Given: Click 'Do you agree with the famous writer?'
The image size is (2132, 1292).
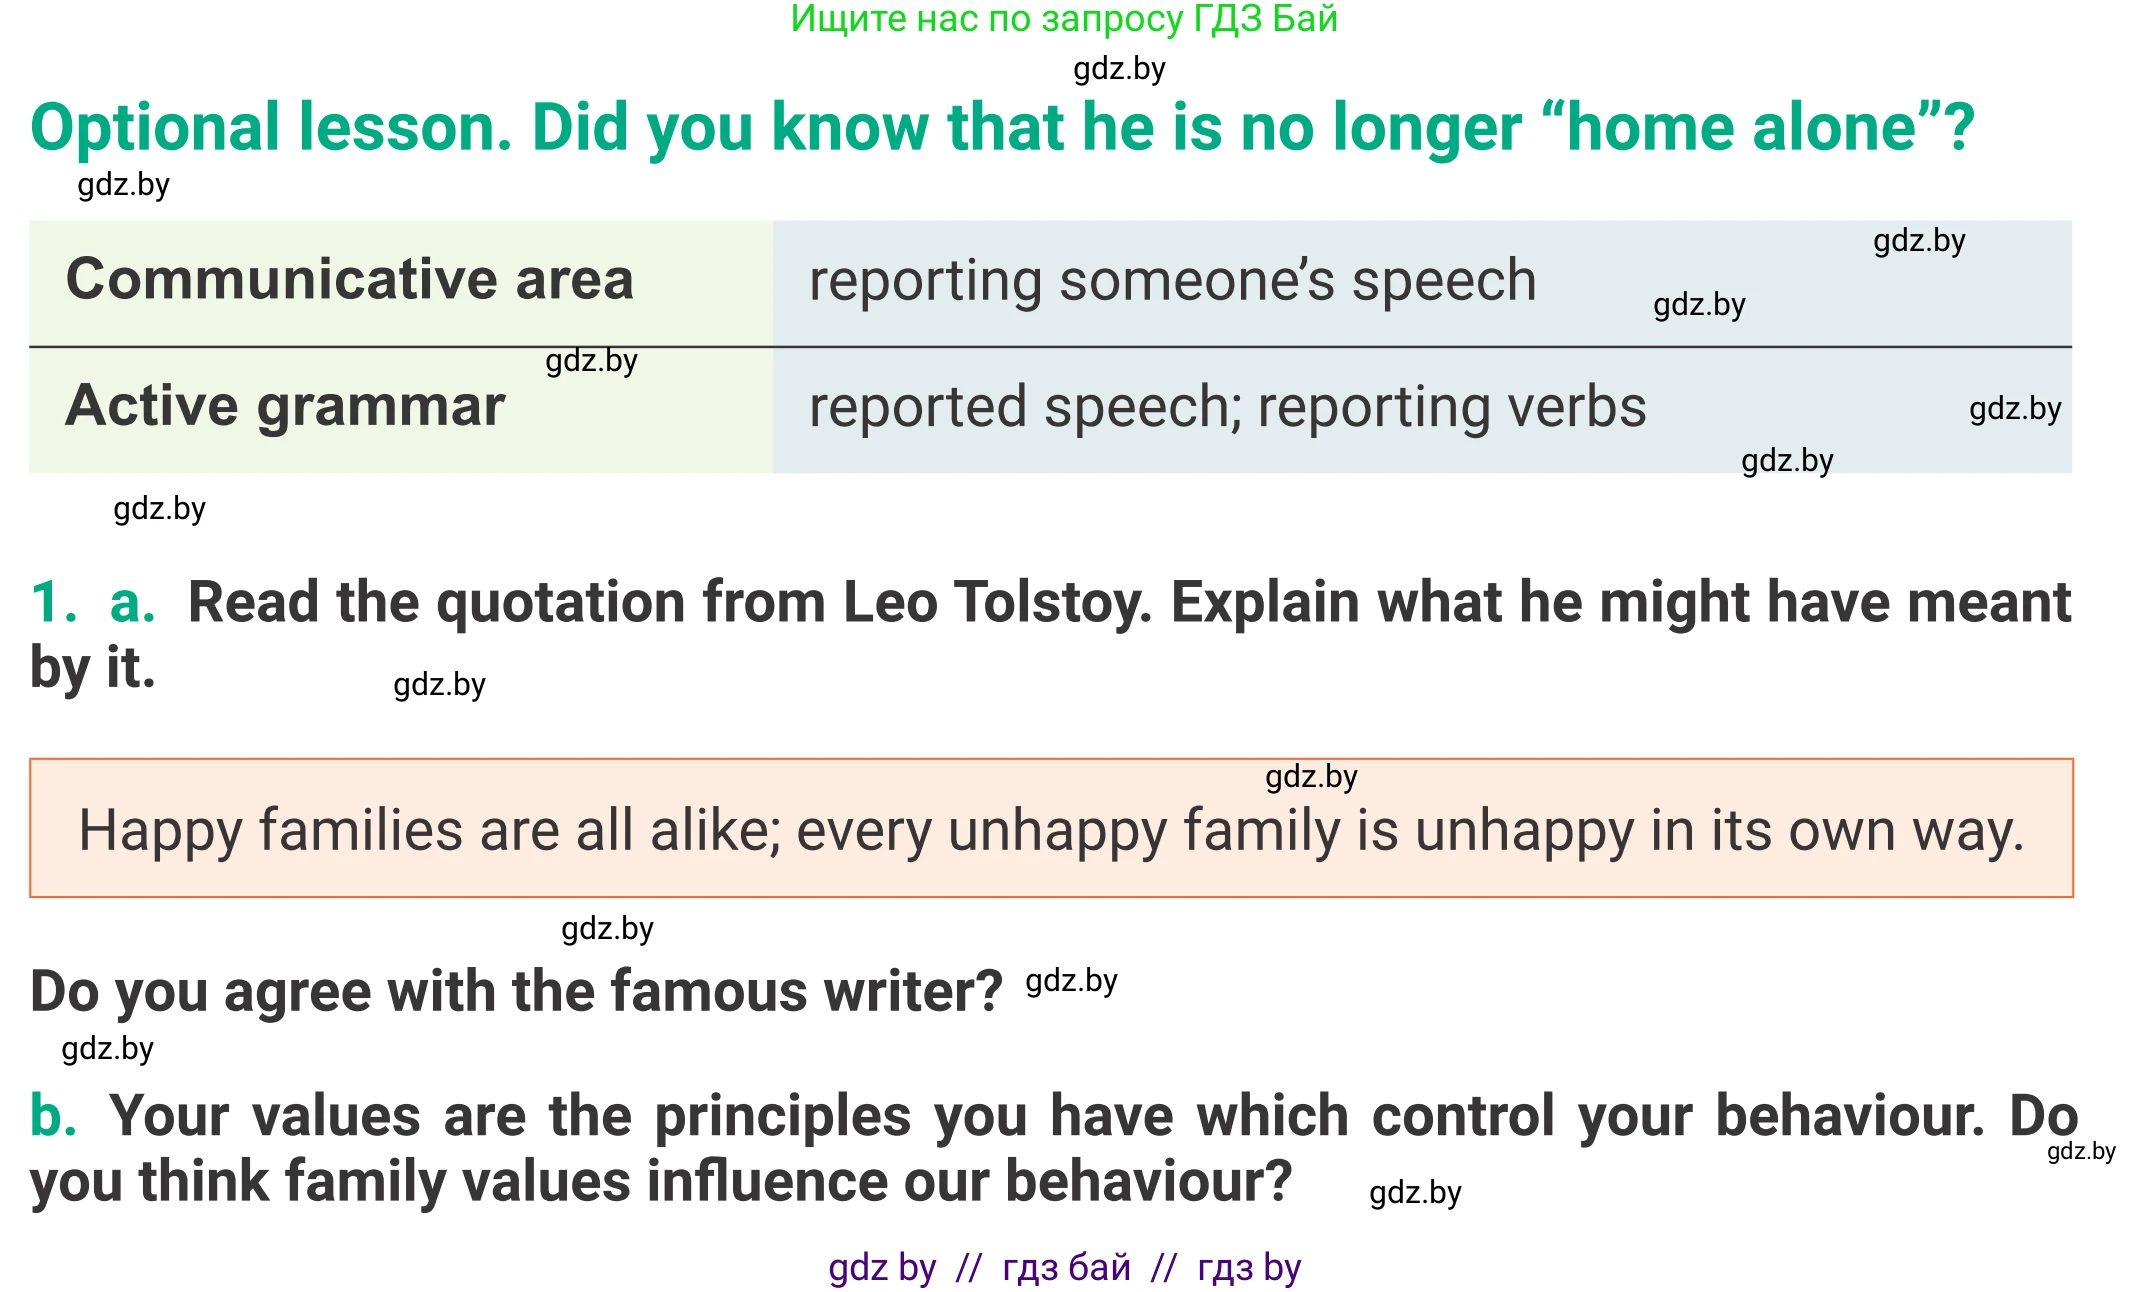Looking at the screenshot, I should coord(516,992).
